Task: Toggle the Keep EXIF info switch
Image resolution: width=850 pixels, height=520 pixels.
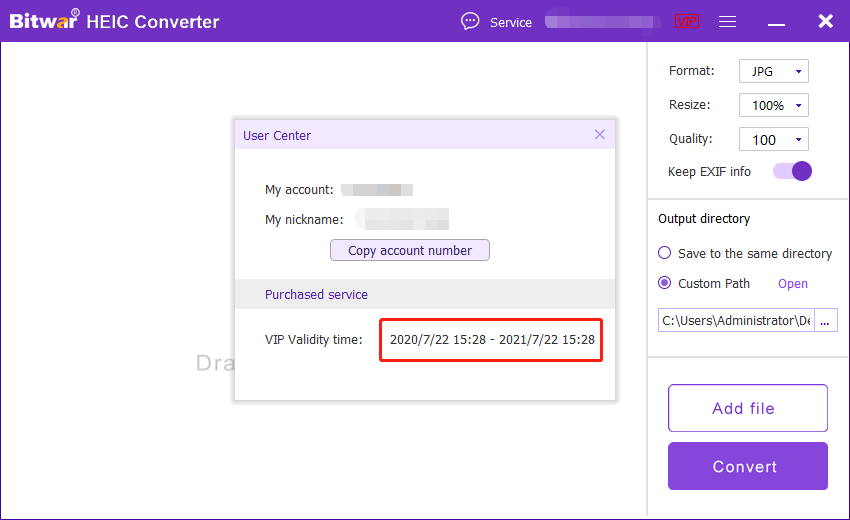Action: (x=792, y=171)
